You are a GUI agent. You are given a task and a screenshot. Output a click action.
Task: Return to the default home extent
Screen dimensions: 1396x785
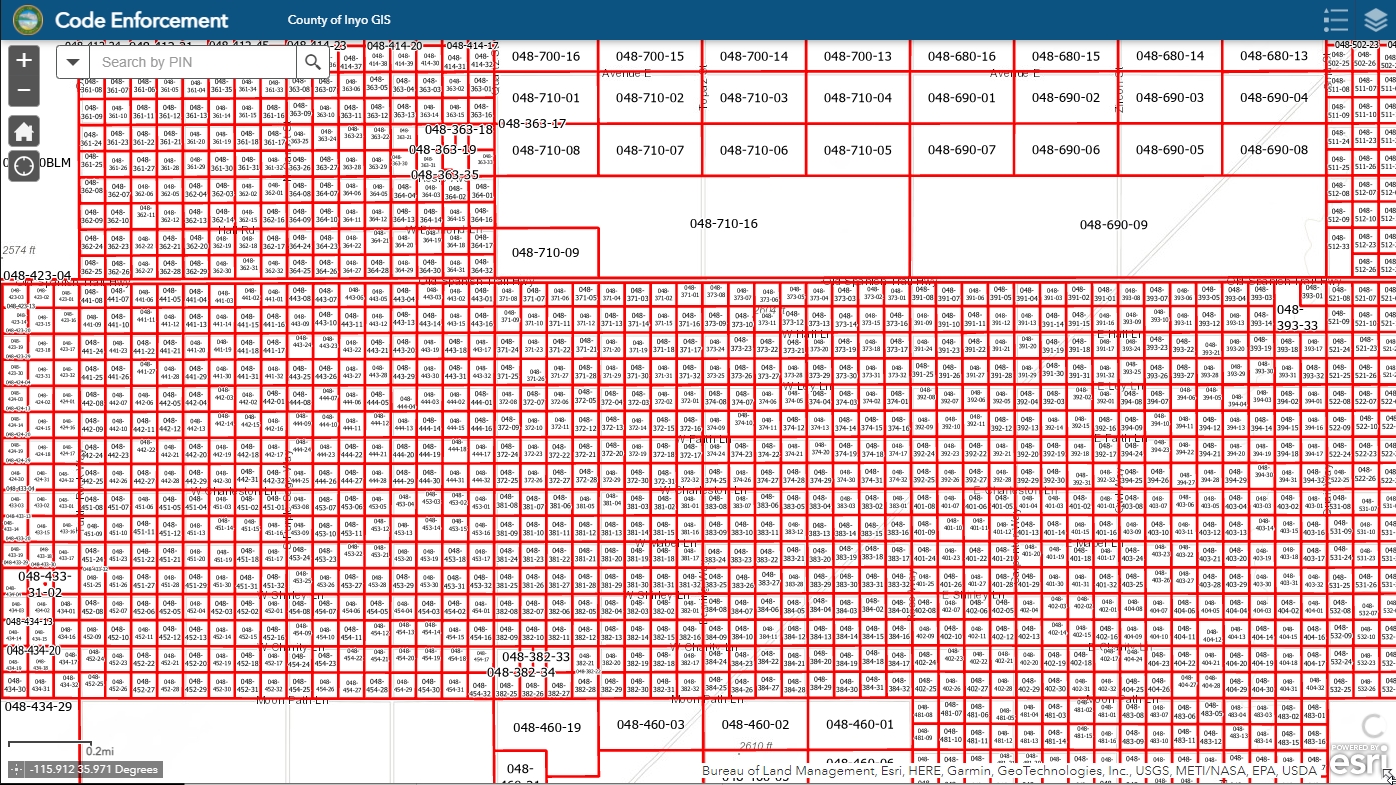coord(24,131)
